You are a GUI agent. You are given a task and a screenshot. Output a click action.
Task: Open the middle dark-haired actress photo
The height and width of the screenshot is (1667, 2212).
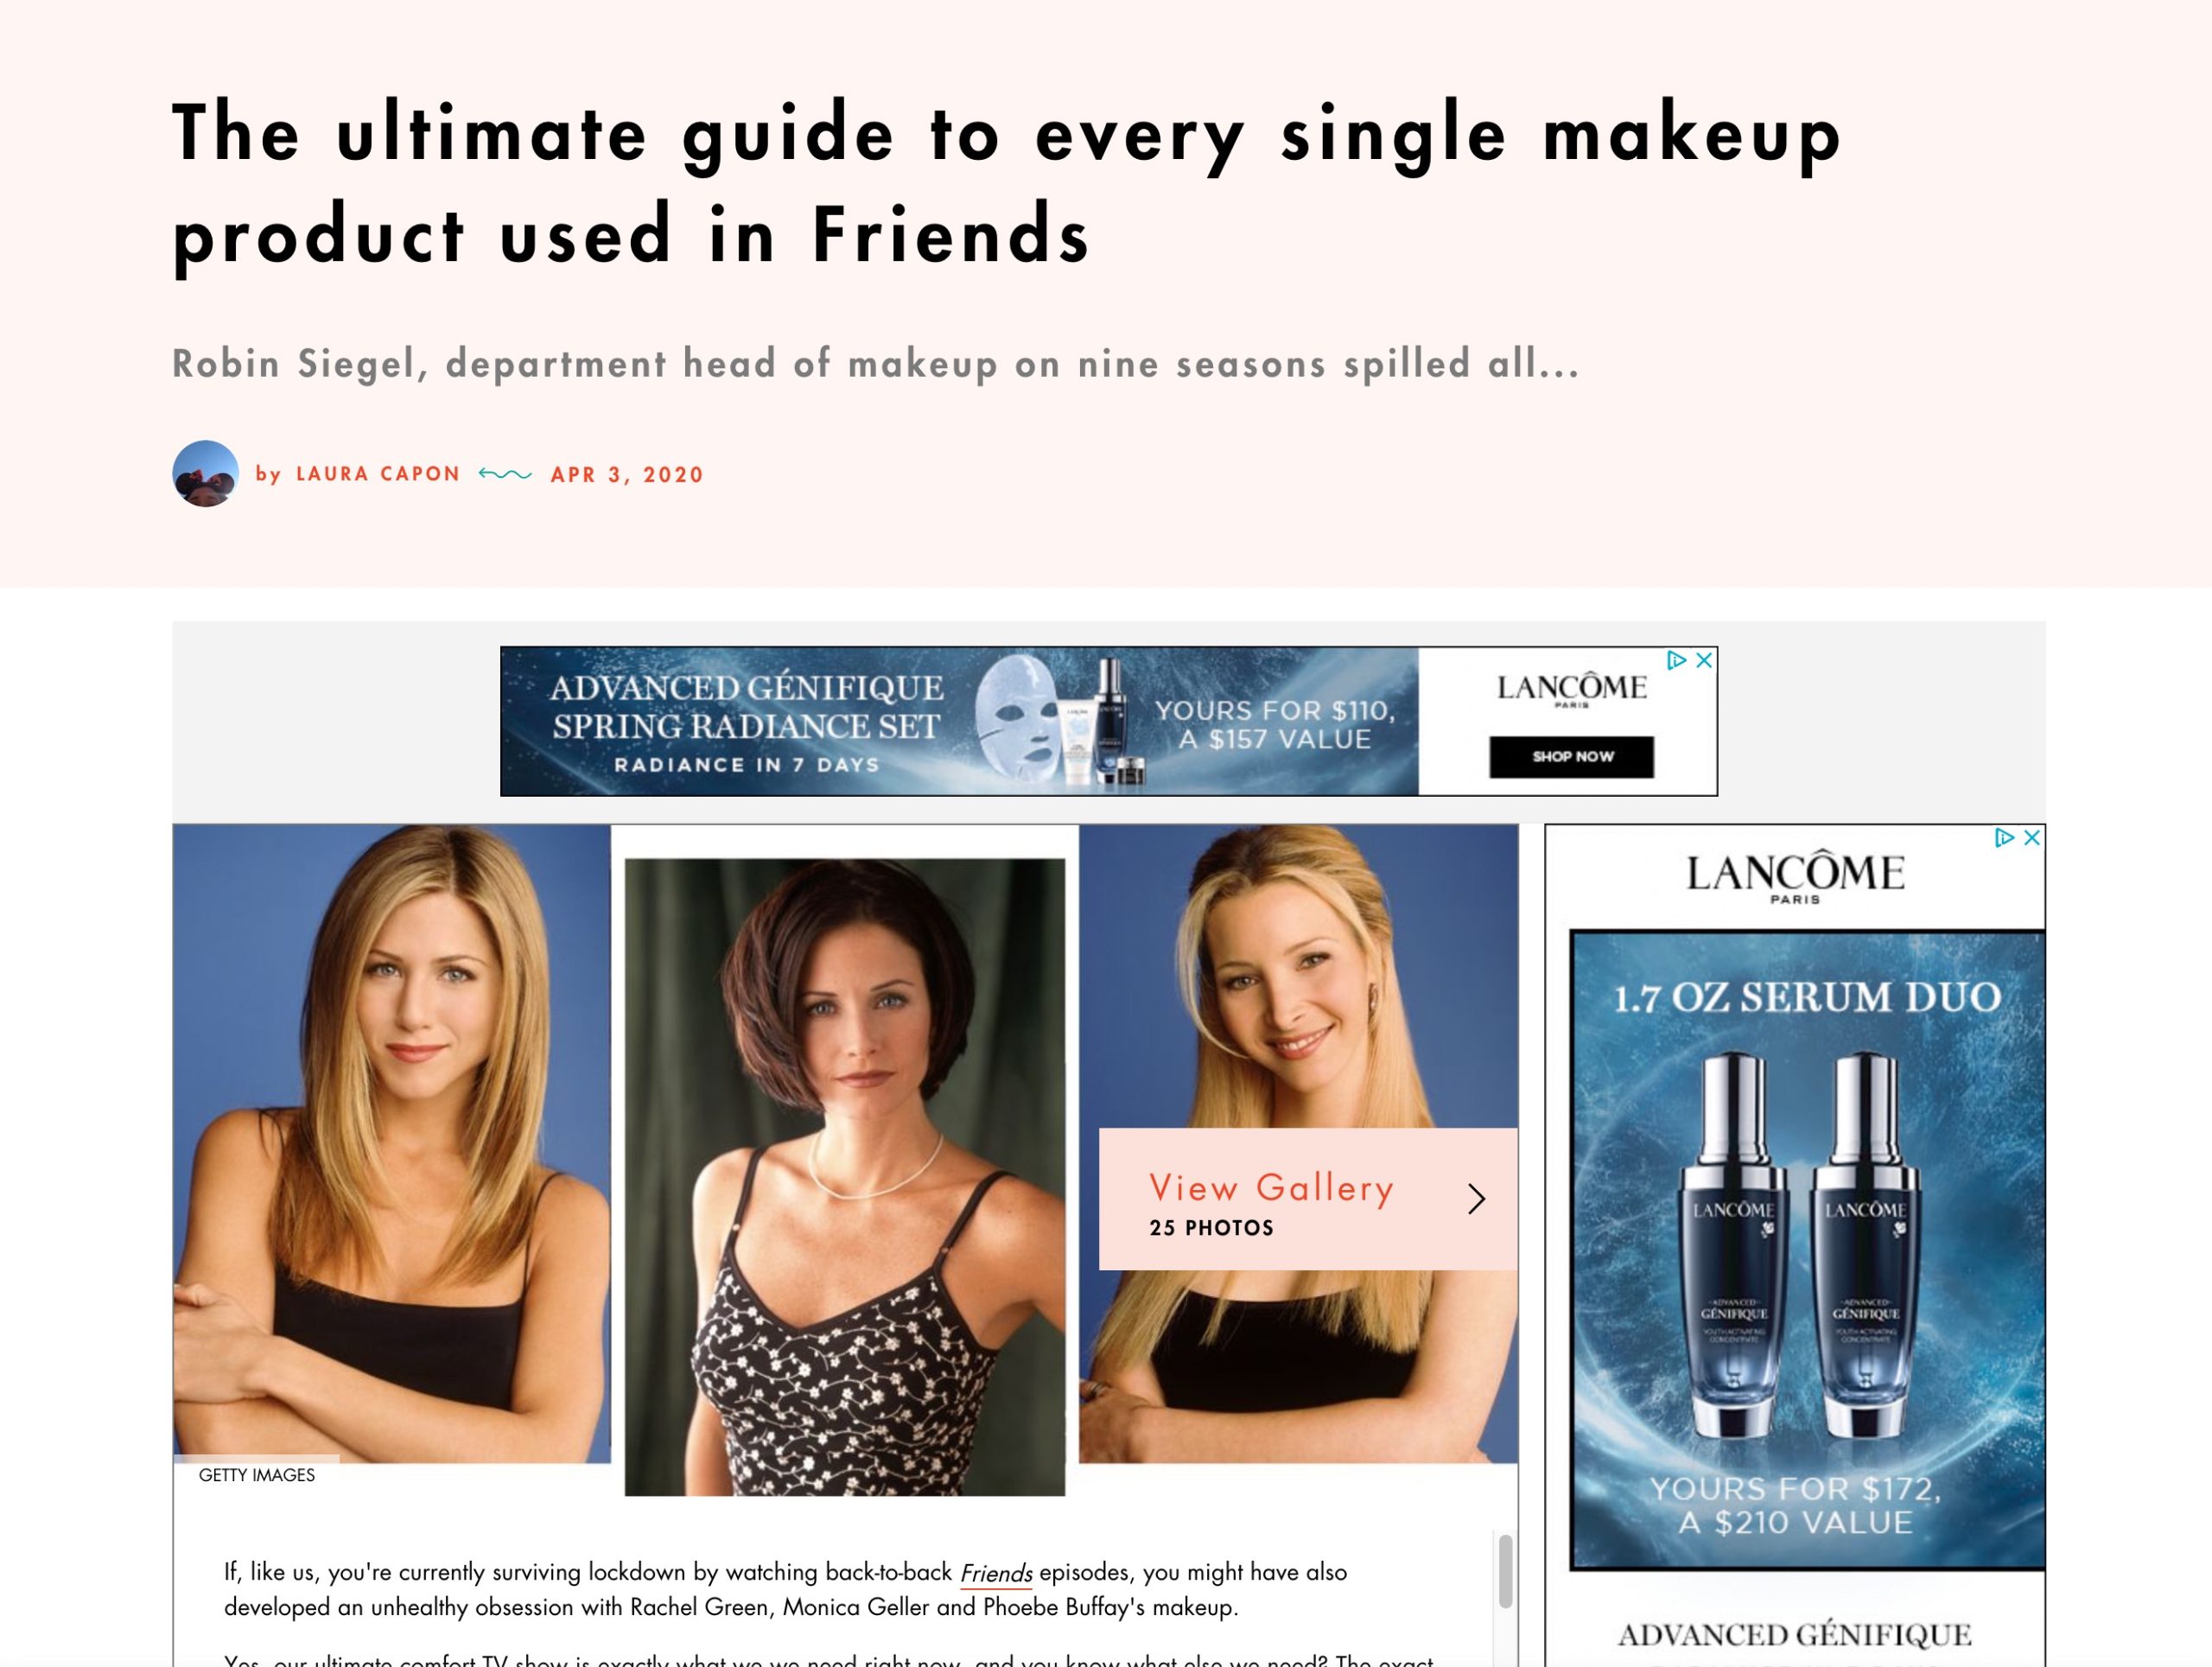pos(845,1177)
